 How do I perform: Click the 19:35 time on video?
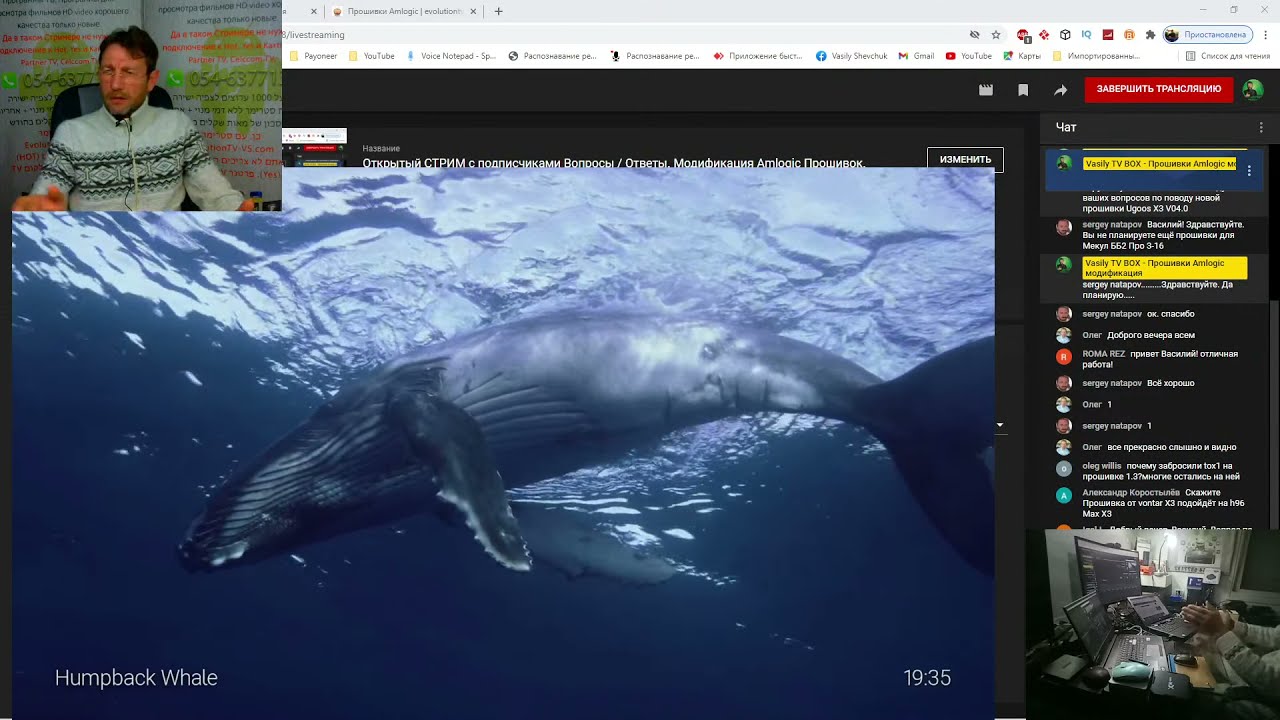click(x=927, y=678)
